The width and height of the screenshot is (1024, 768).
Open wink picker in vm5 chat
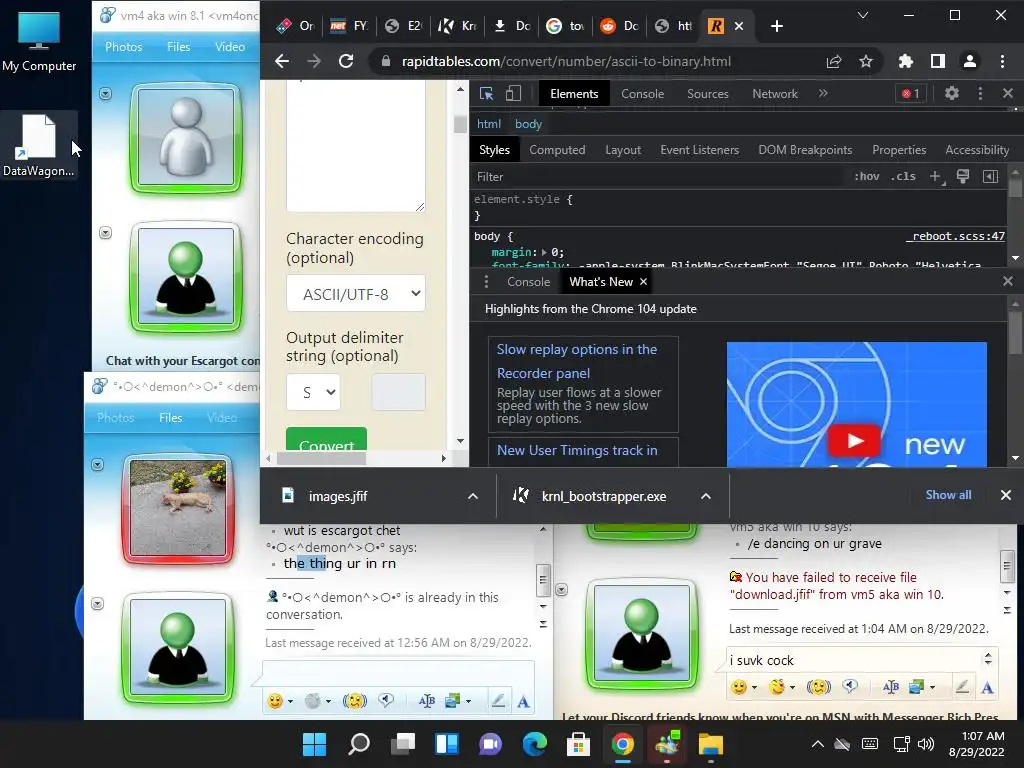point(782,686)
